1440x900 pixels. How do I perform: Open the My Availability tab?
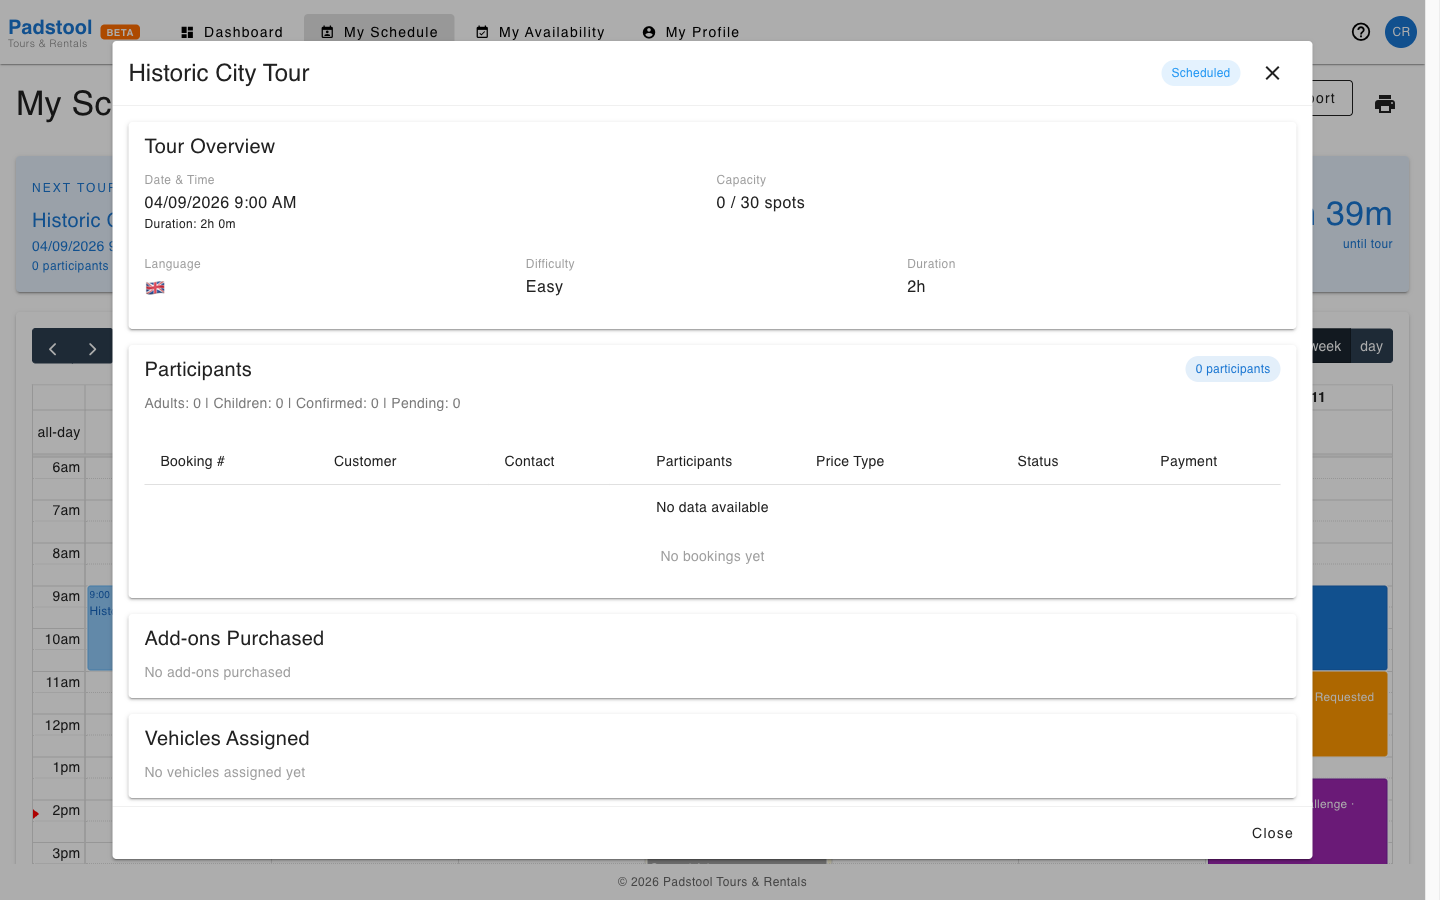[540, 32]
